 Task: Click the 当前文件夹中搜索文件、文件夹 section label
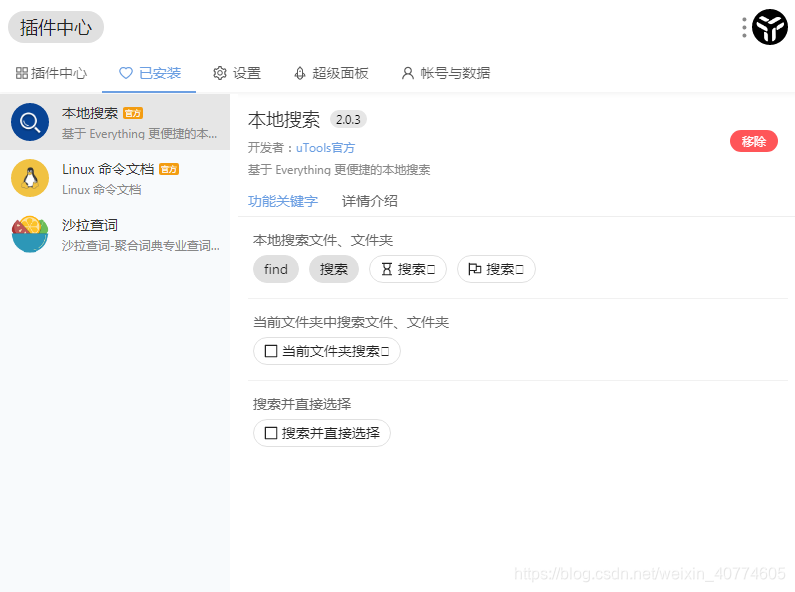[351, 322]
